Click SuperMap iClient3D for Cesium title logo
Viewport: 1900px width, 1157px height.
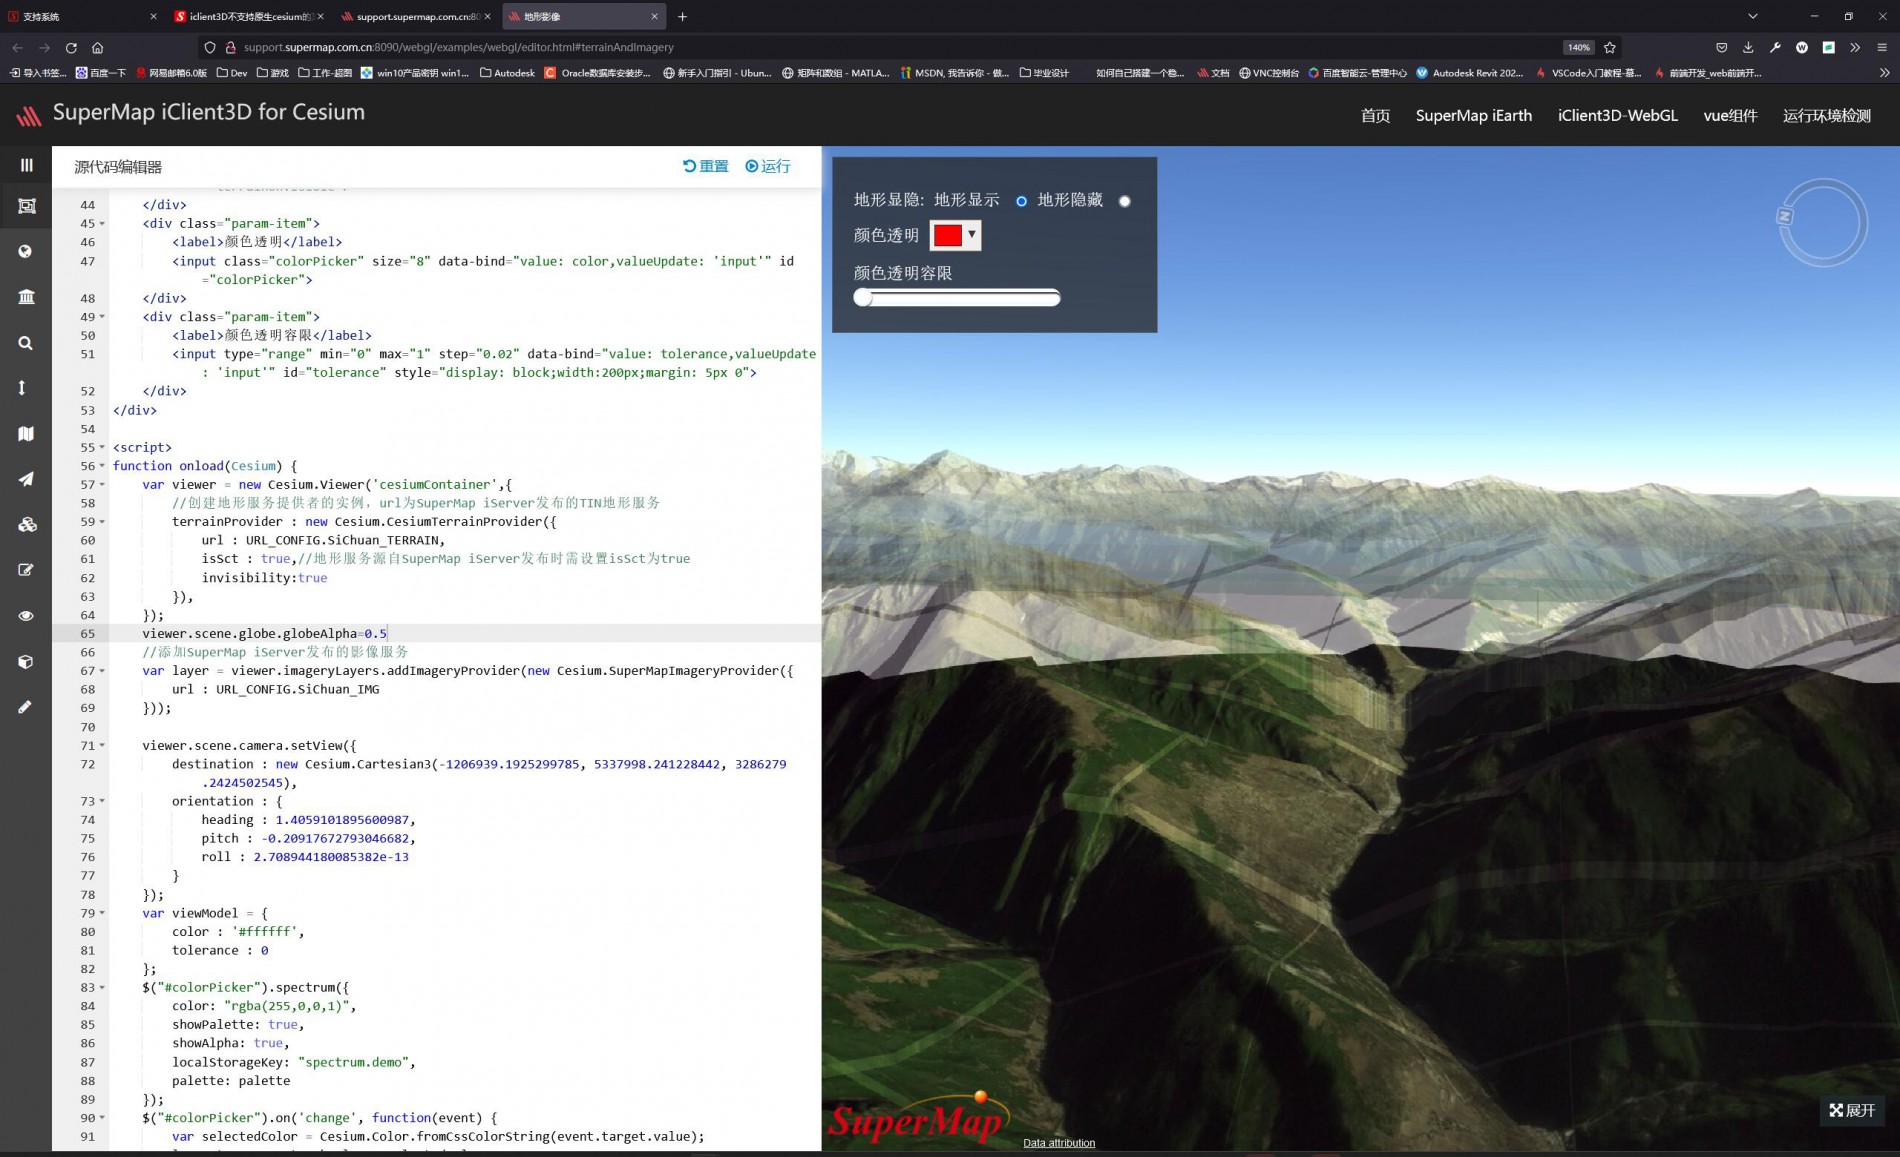[x=190, y=113]
